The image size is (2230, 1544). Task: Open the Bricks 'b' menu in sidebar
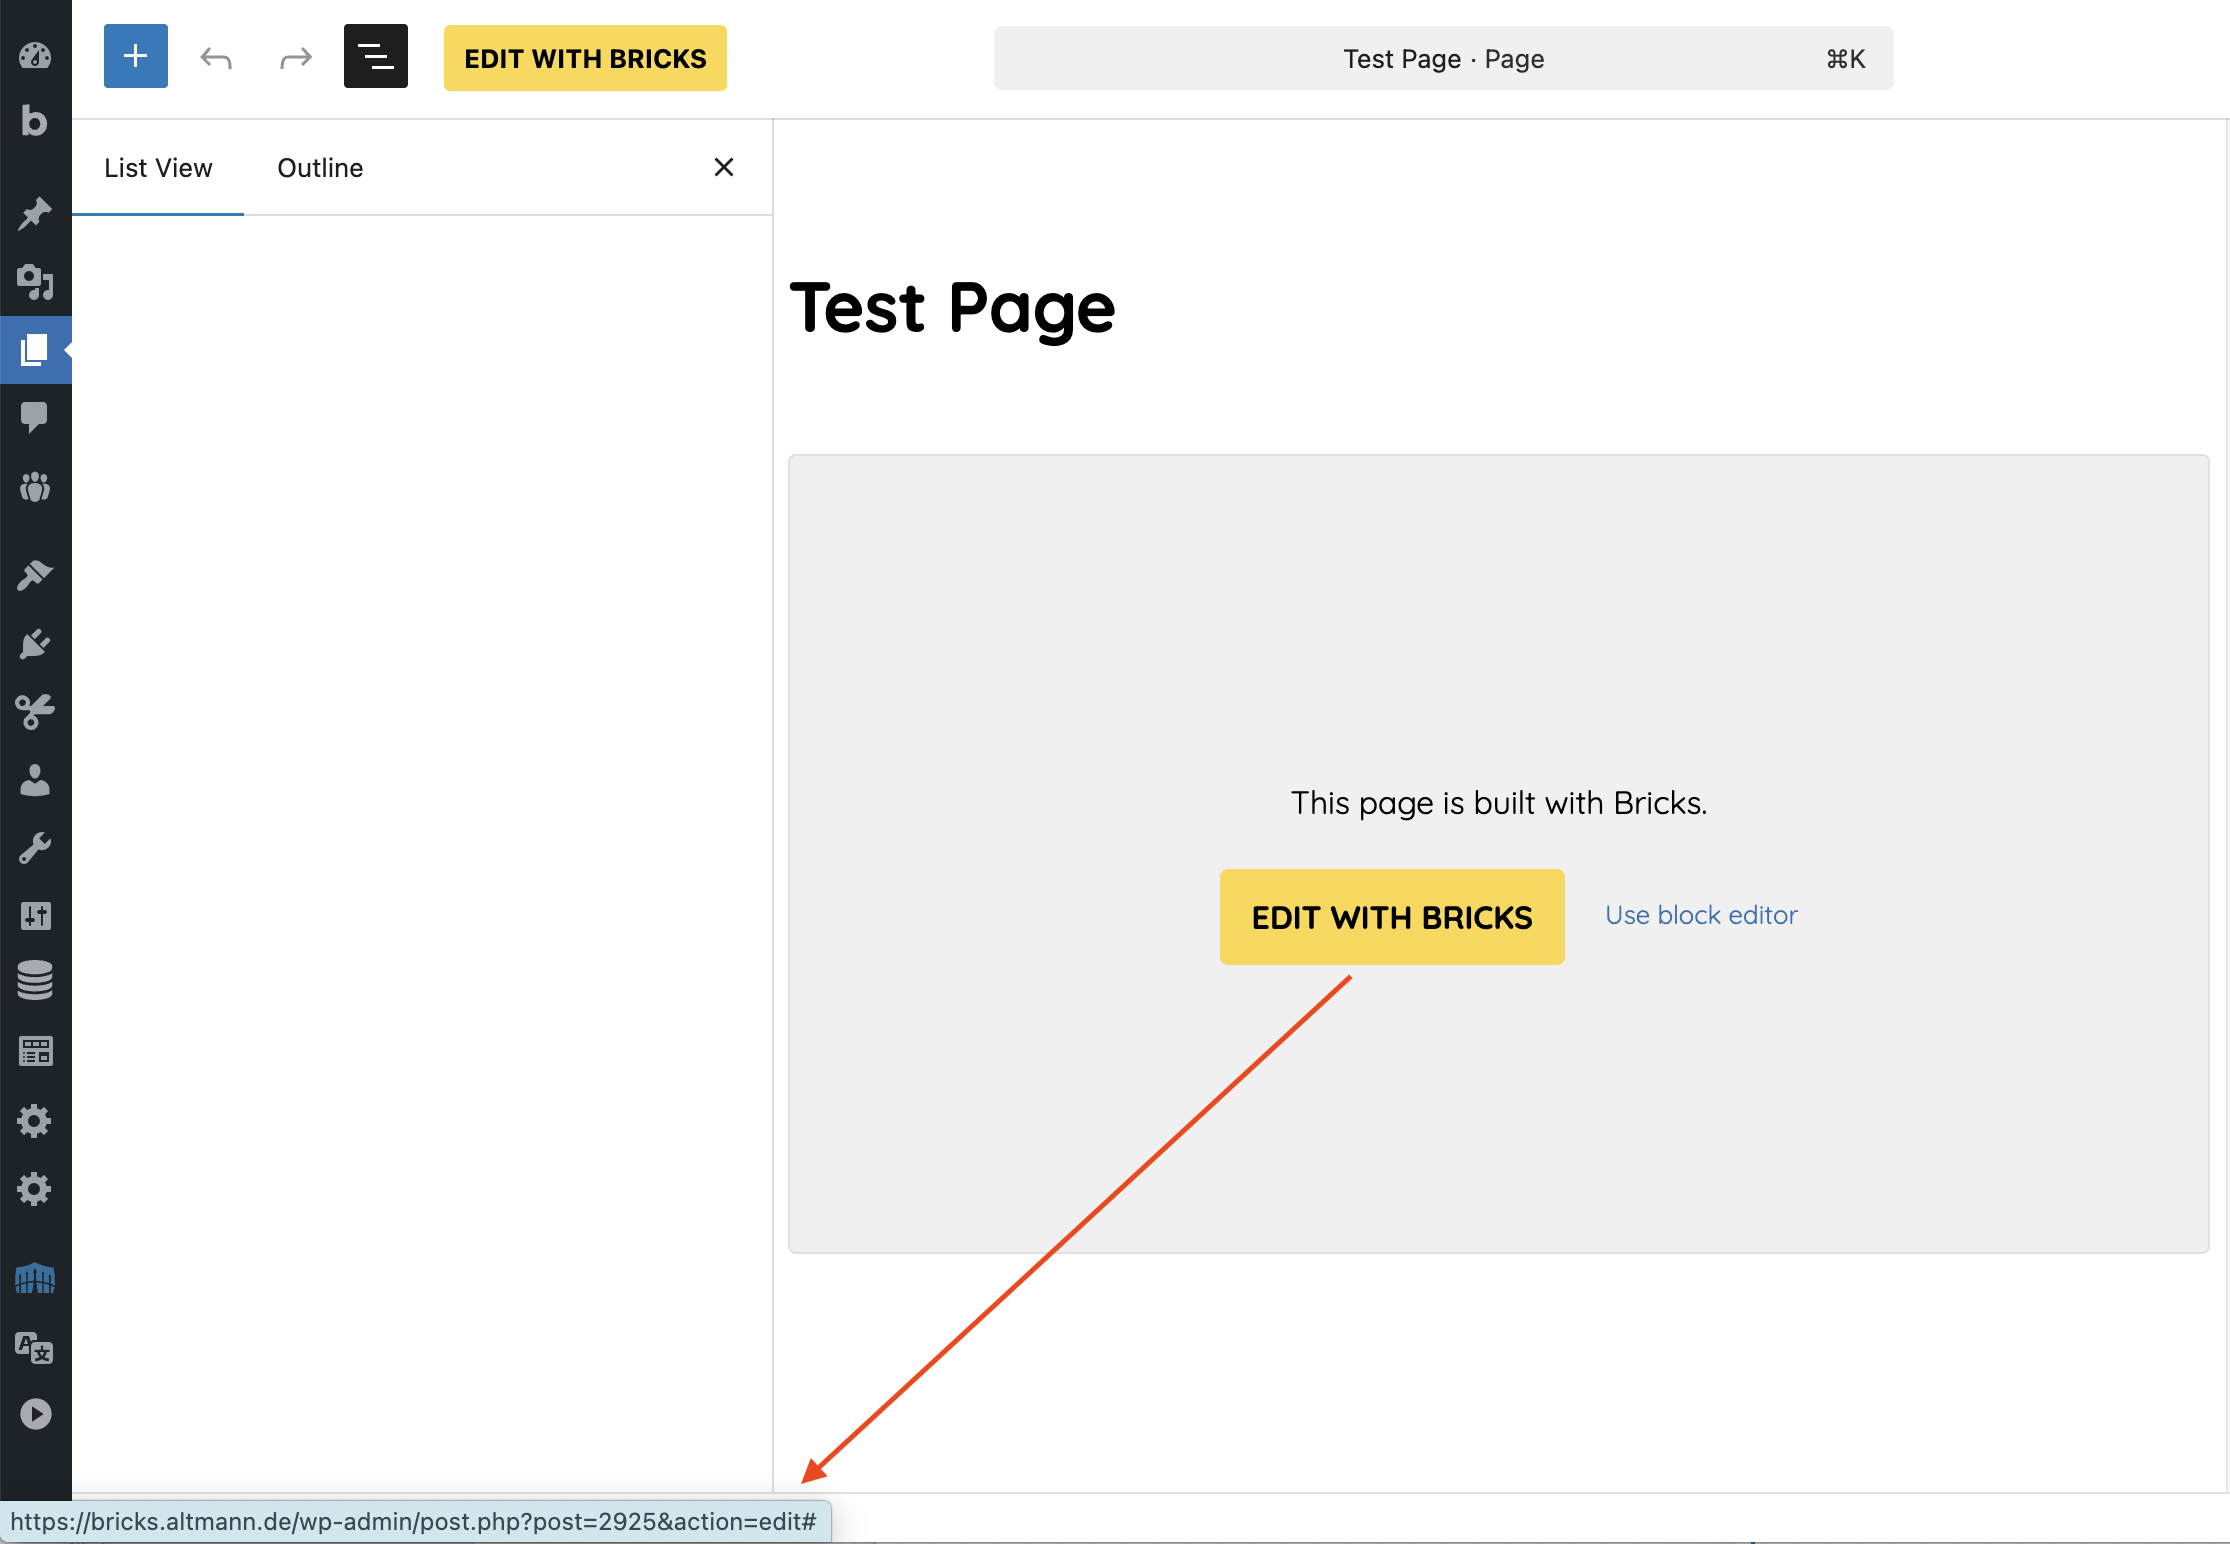(35, 121)
